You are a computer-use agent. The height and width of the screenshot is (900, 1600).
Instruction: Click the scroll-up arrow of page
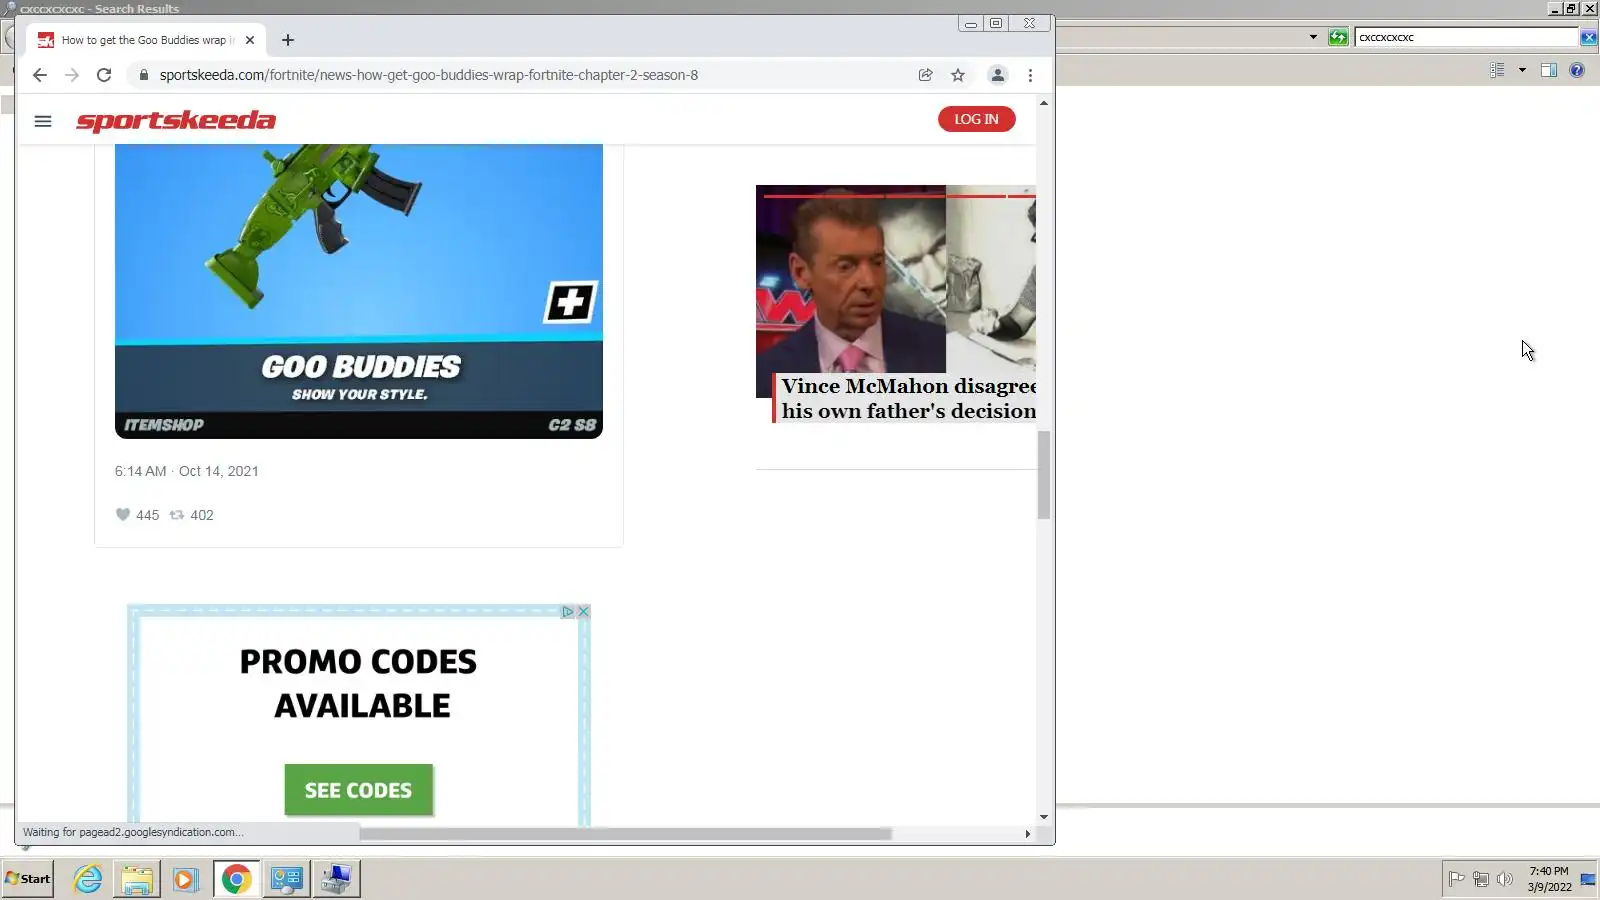tap(1044, 103)
